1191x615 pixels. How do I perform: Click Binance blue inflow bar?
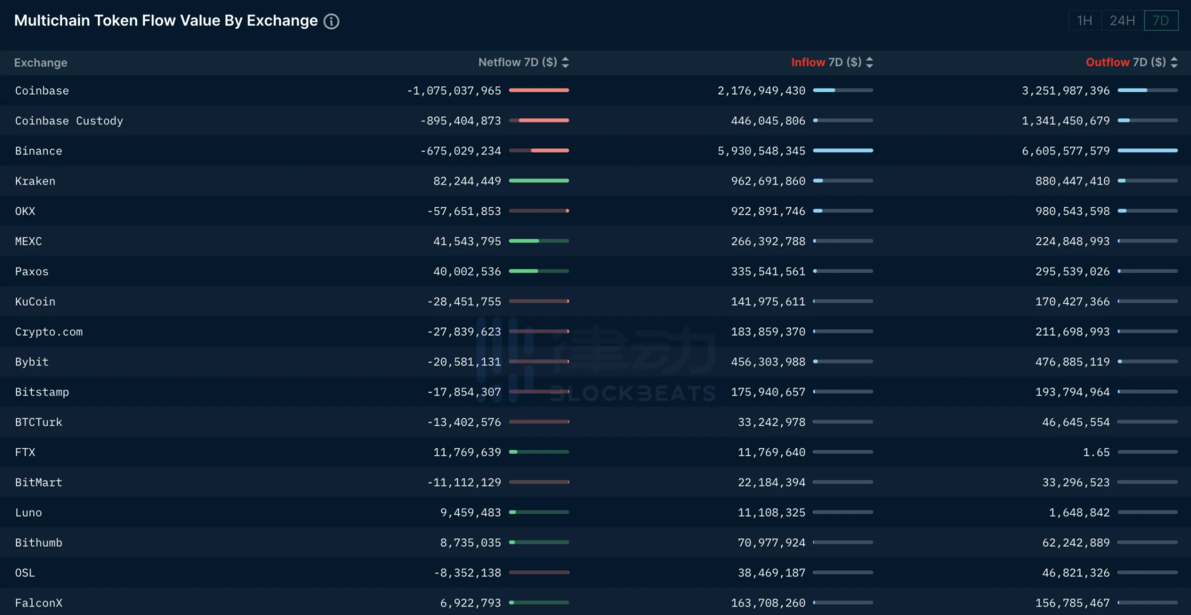pos(843,150)
